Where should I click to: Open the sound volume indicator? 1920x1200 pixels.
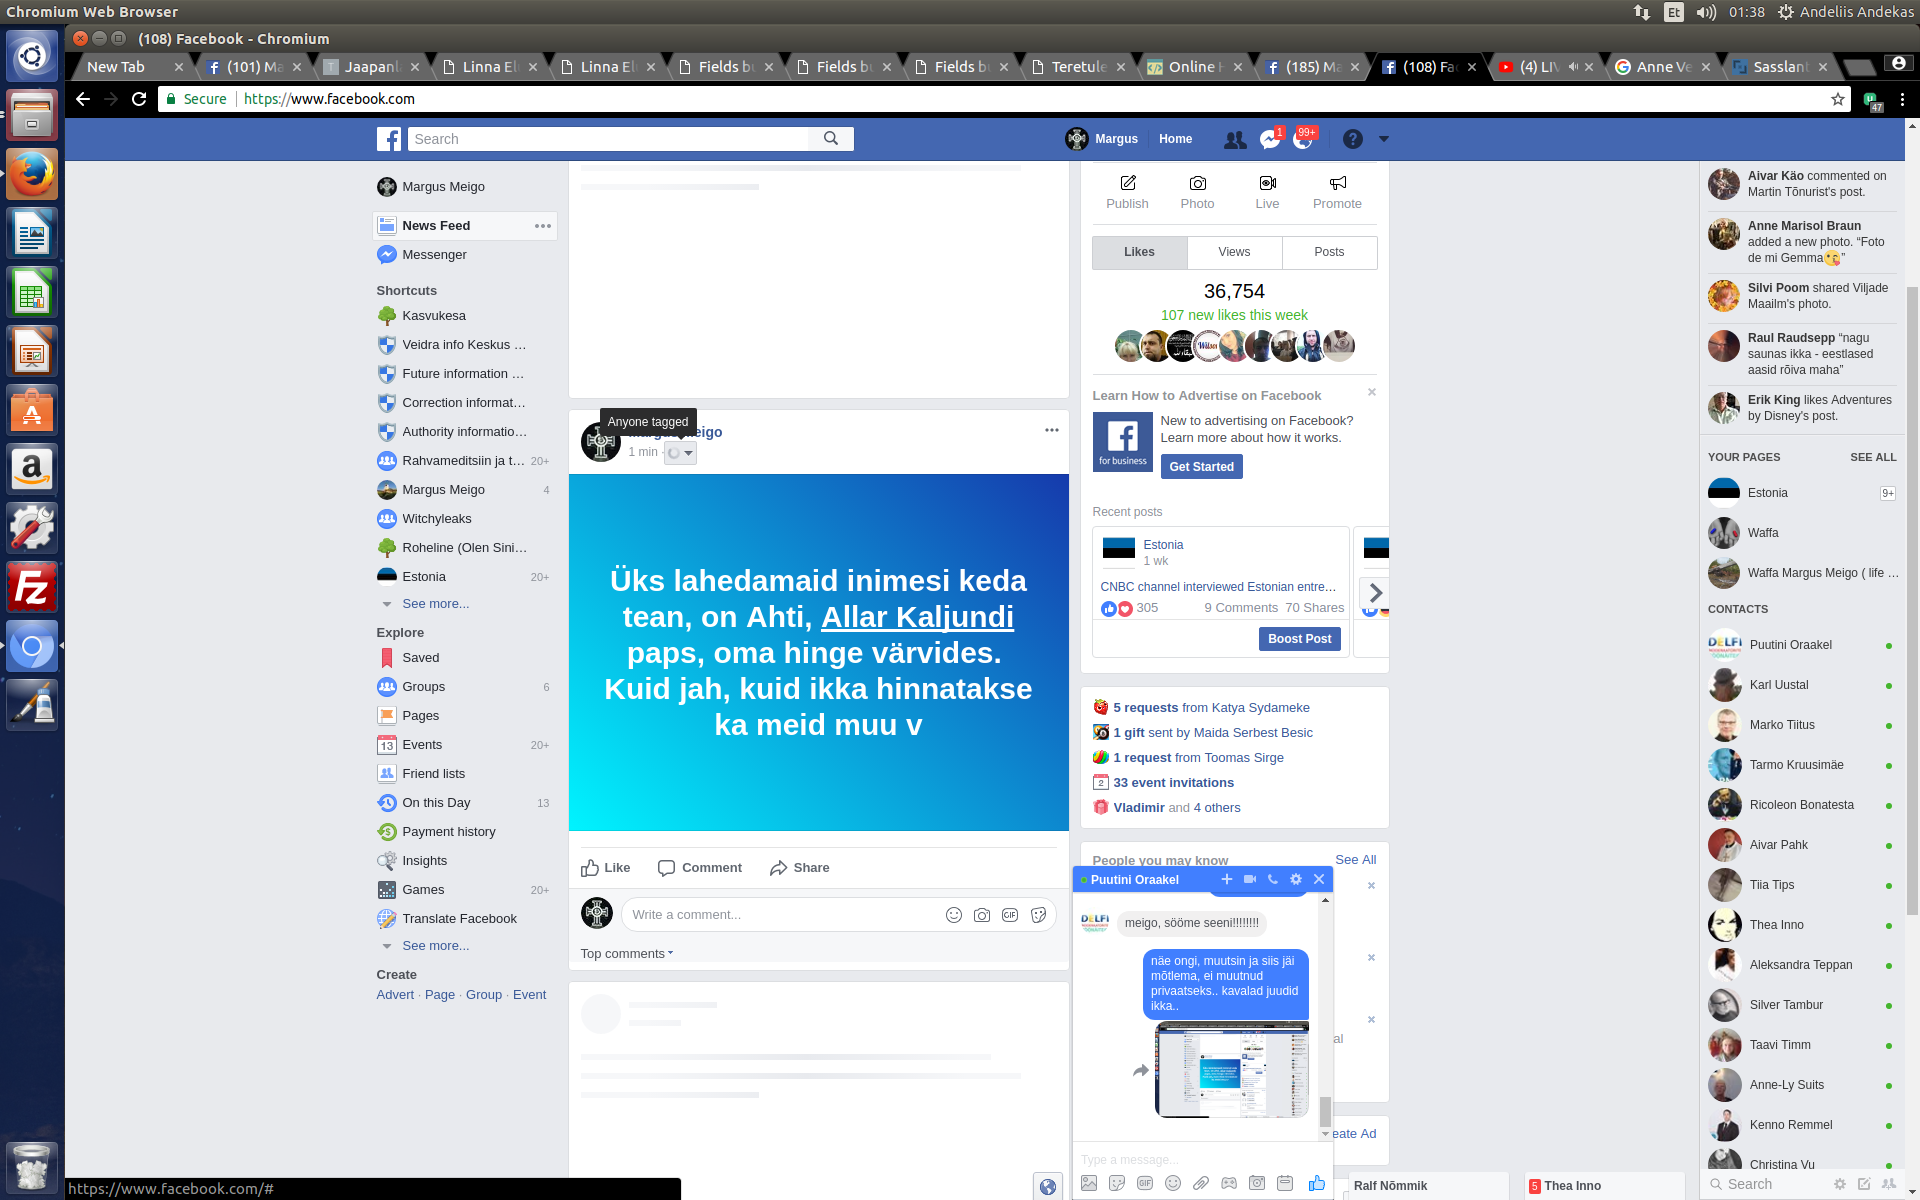[x=1706, y=12]
